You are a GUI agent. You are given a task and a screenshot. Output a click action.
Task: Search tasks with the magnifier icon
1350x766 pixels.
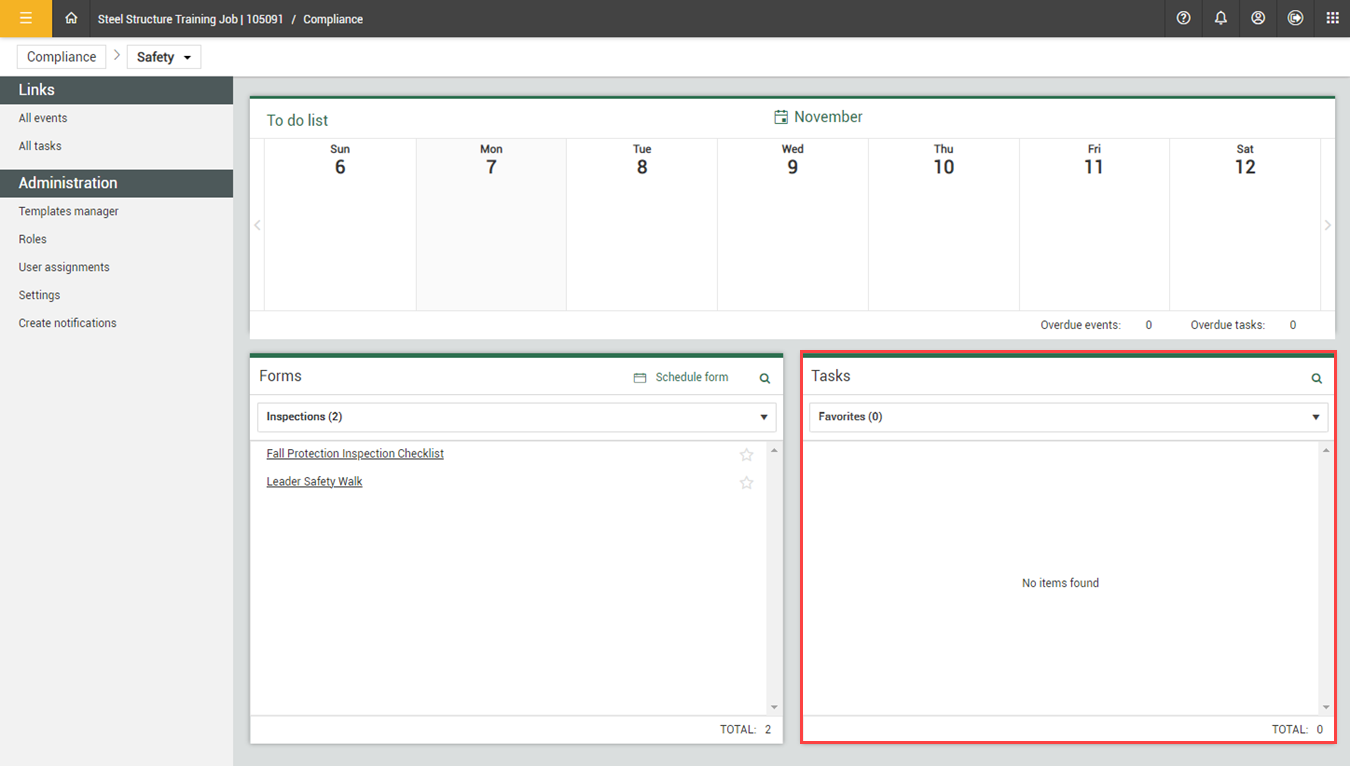1317,378
